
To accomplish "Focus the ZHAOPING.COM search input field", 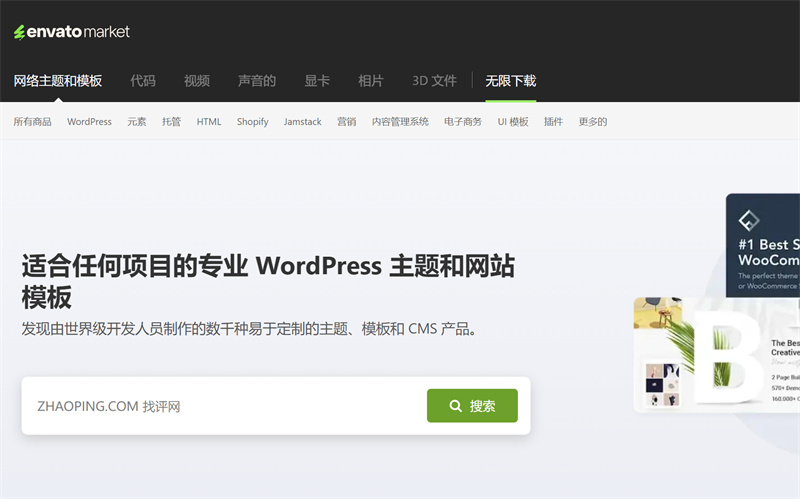I will click(x=224, y=406).
